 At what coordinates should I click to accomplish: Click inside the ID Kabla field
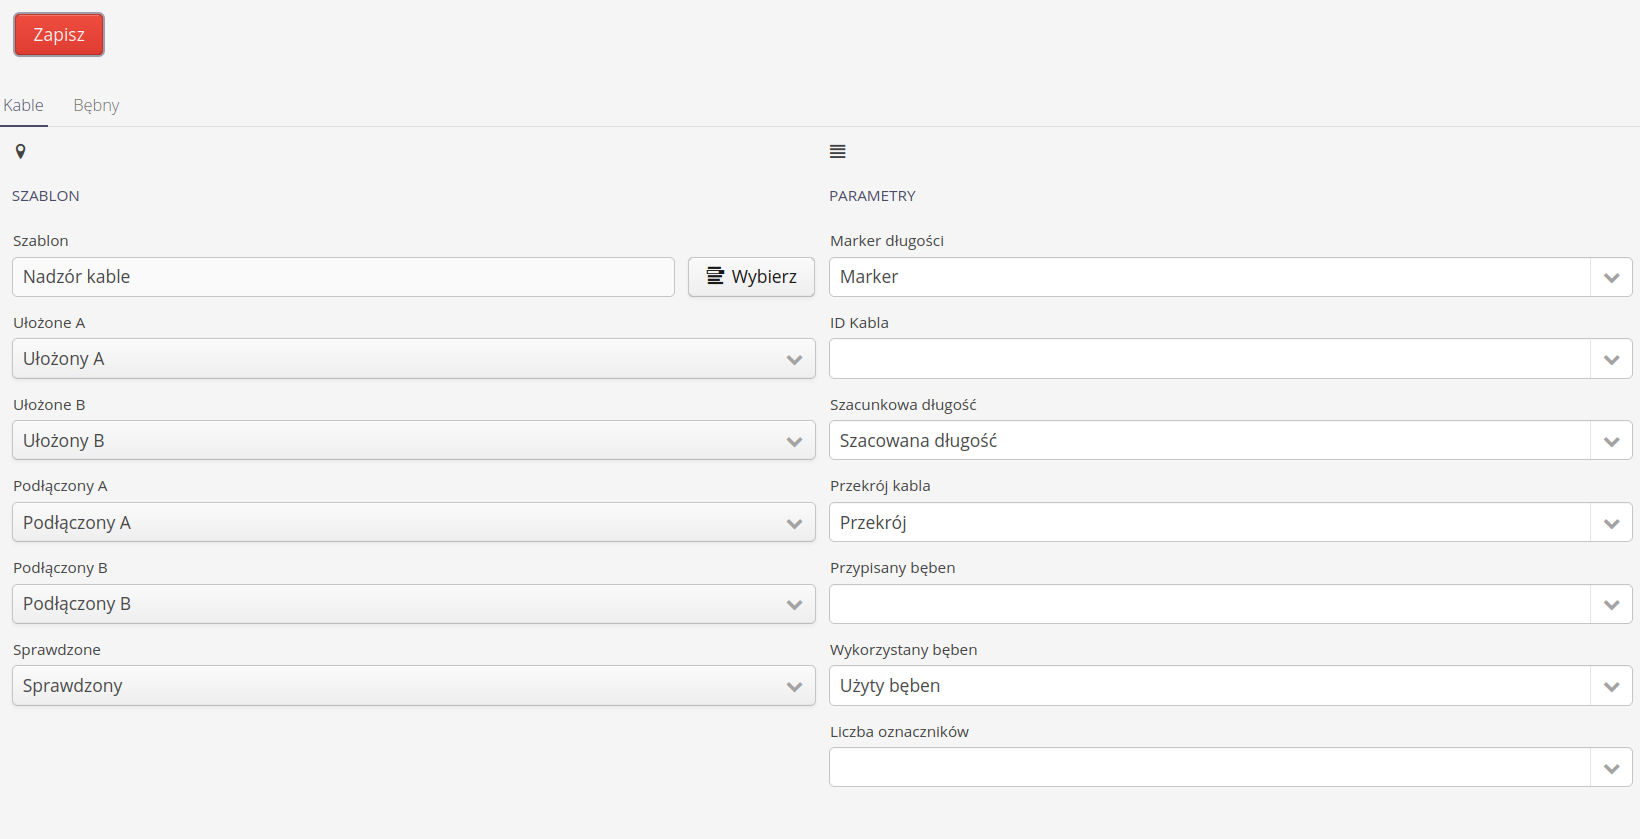coord(1209,359)
